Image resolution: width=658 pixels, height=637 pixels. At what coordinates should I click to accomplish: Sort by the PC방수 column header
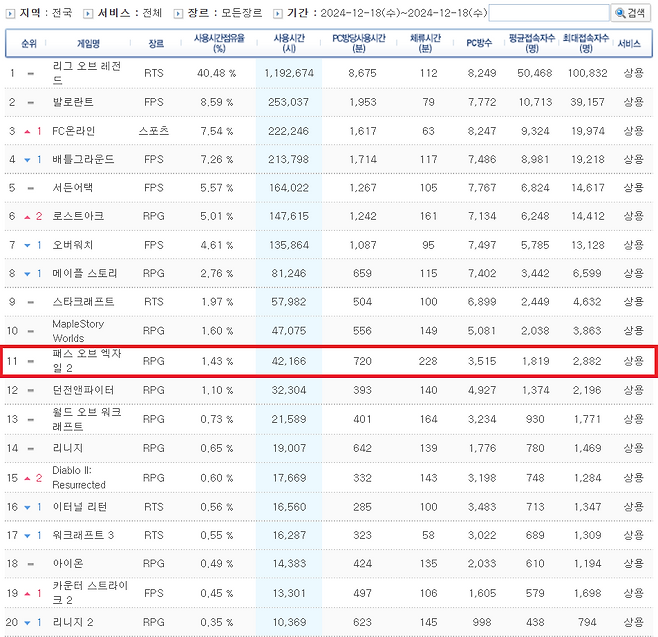pos(479,44)
